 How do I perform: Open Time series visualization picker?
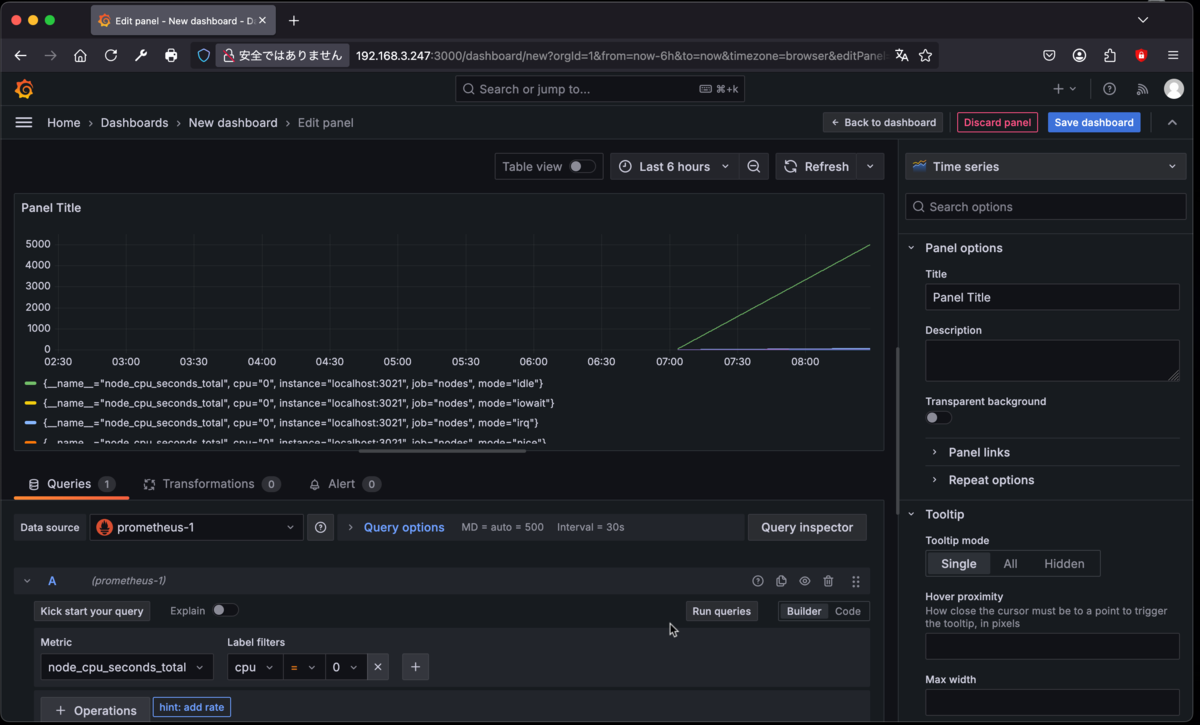click(x=1046, y=167)
